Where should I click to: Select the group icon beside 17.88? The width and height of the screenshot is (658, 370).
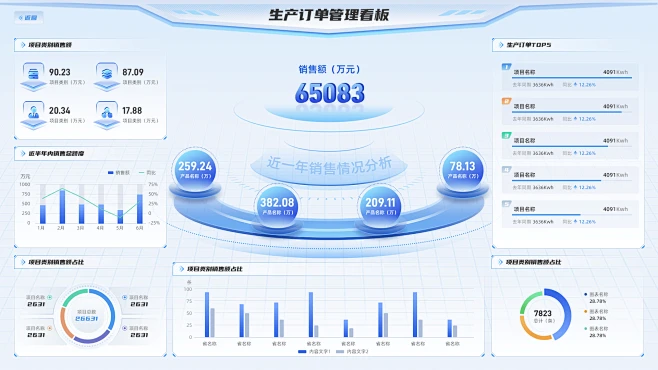click(x=107, y=112)
